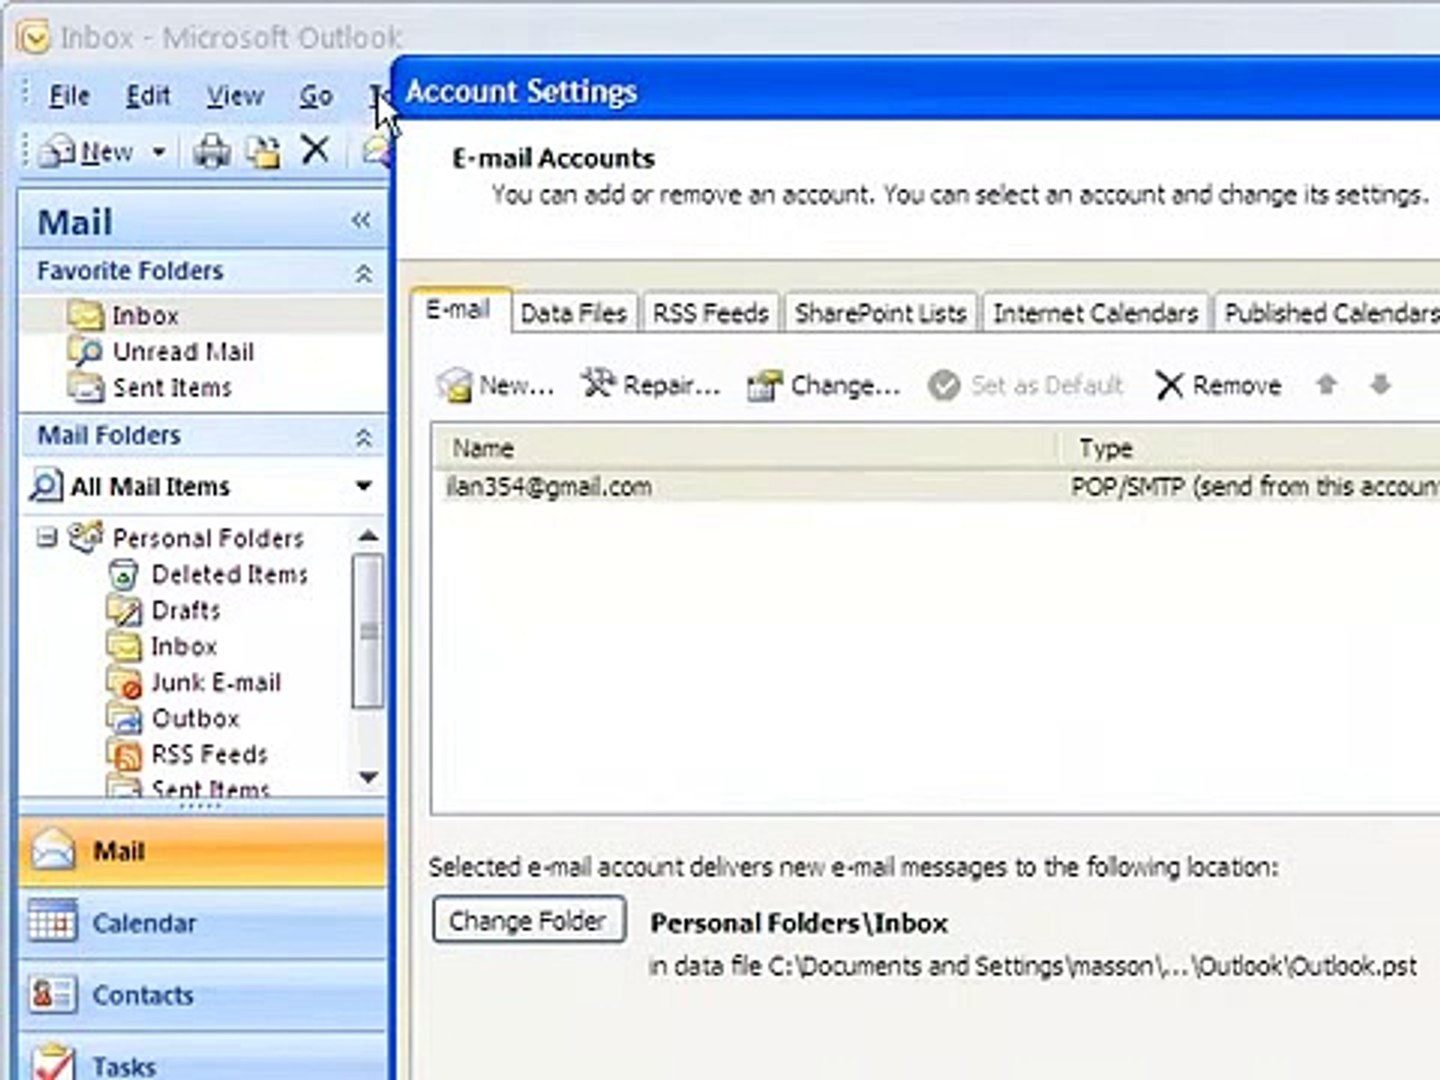Click the move account up arrow
Image resolution: width=1440 pixels, height=1080 pixels.
click(1327, 384)
